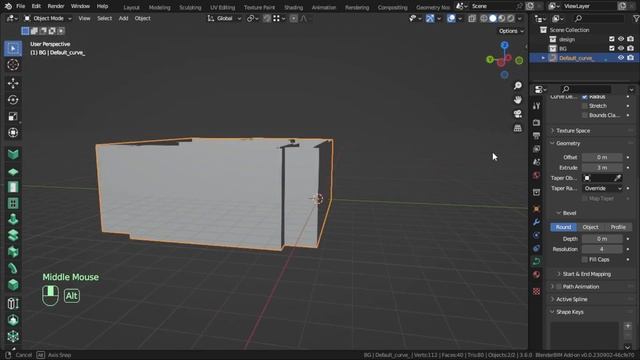Click the bevel Resolution value field
Viewport: 640px width, 360px height.
(602, 249)
